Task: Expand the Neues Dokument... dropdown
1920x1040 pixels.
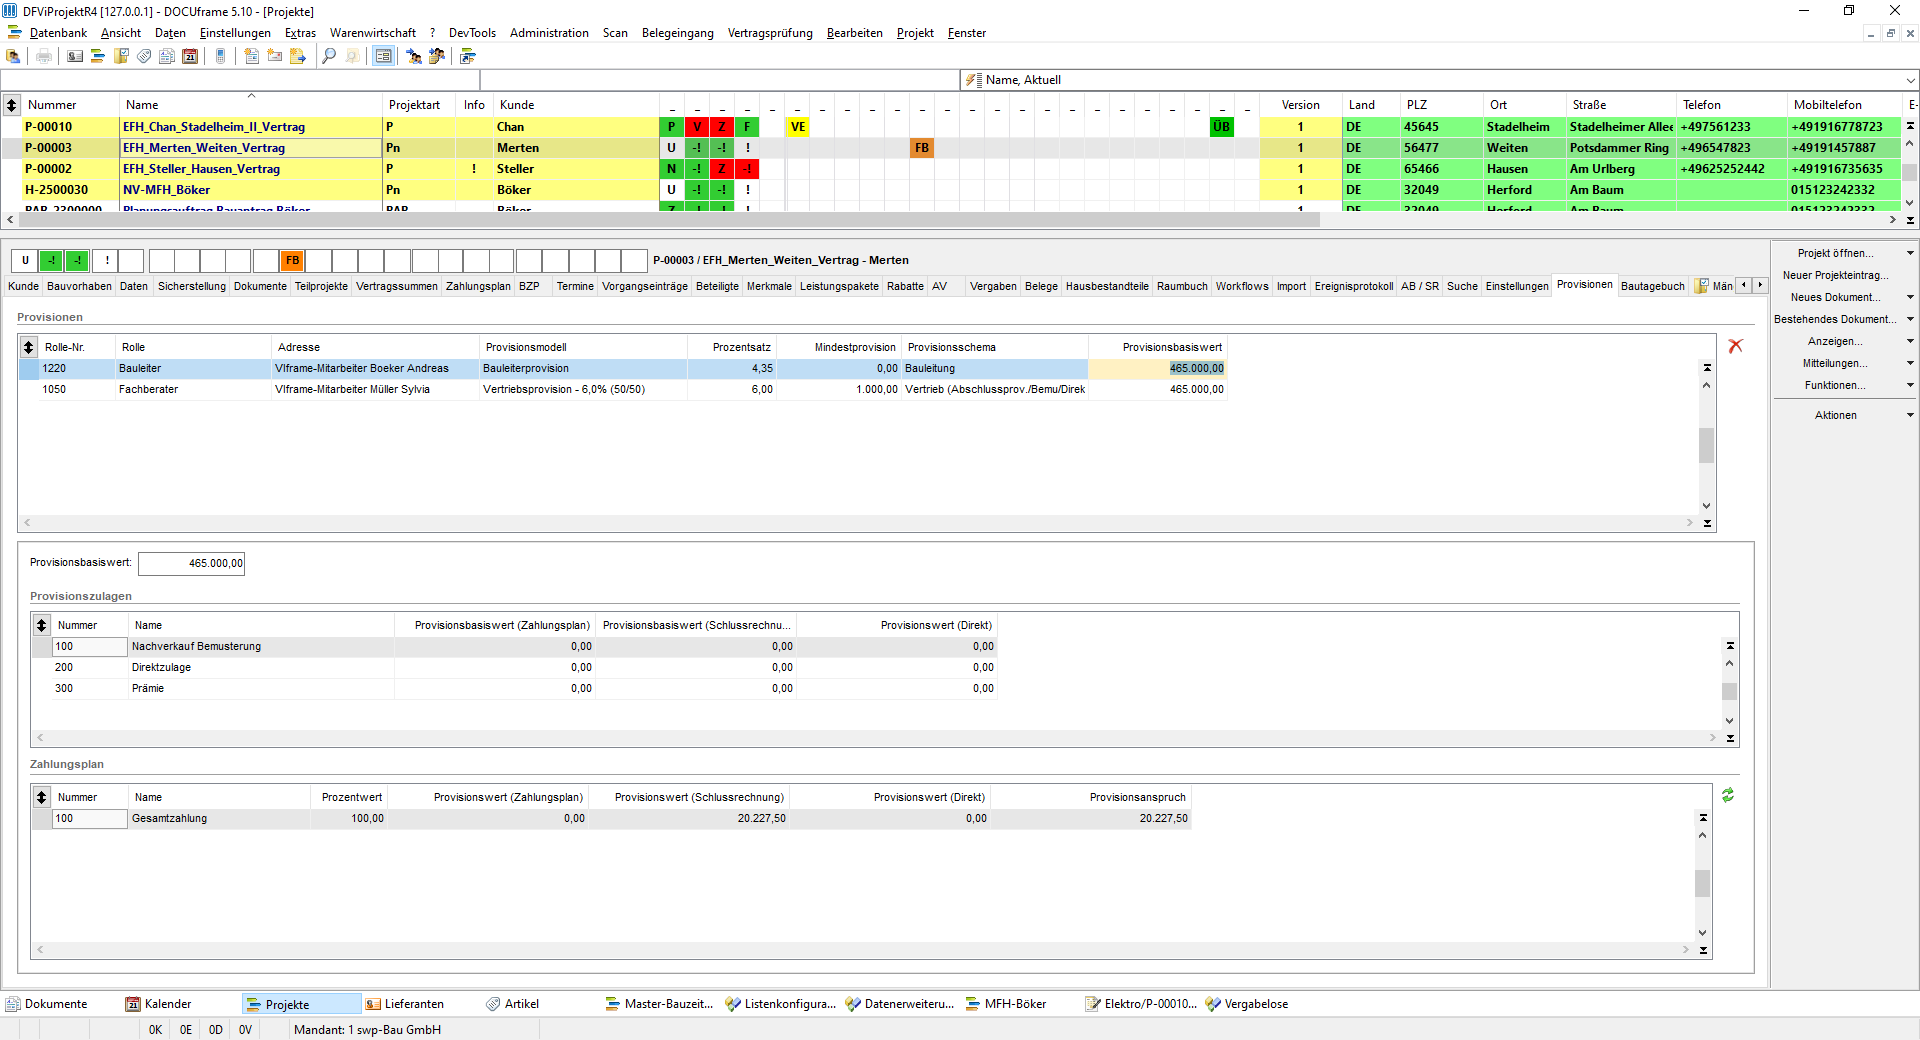Action: [1910, 298]
